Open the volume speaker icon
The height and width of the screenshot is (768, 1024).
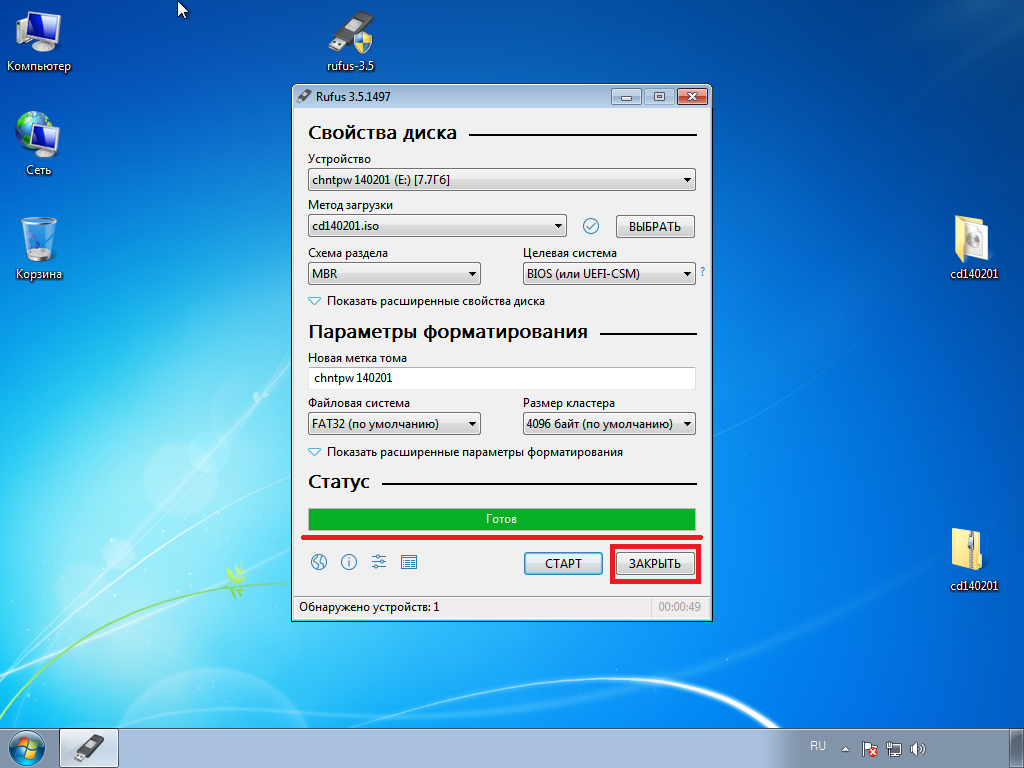[x=918, y=749]
